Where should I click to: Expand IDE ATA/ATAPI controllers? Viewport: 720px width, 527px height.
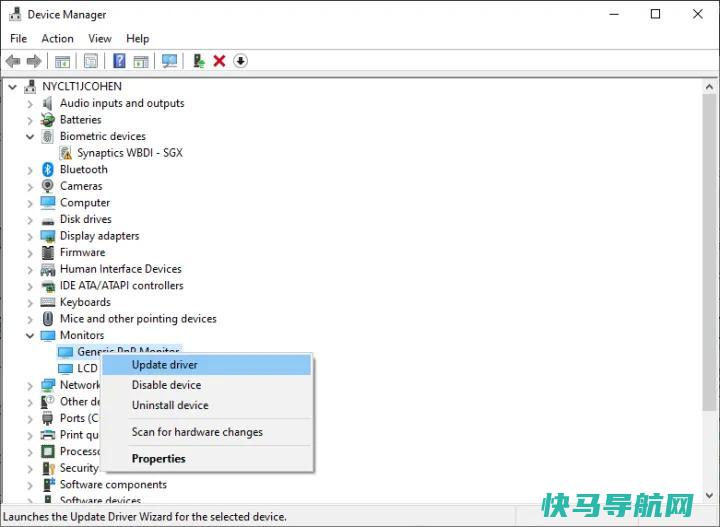point(30,286)
